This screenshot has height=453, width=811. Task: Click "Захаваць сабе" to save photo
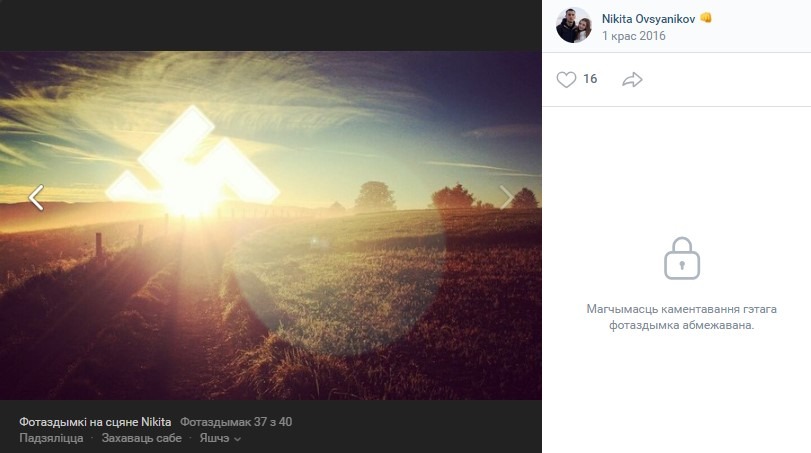click(x=142, y=438)
